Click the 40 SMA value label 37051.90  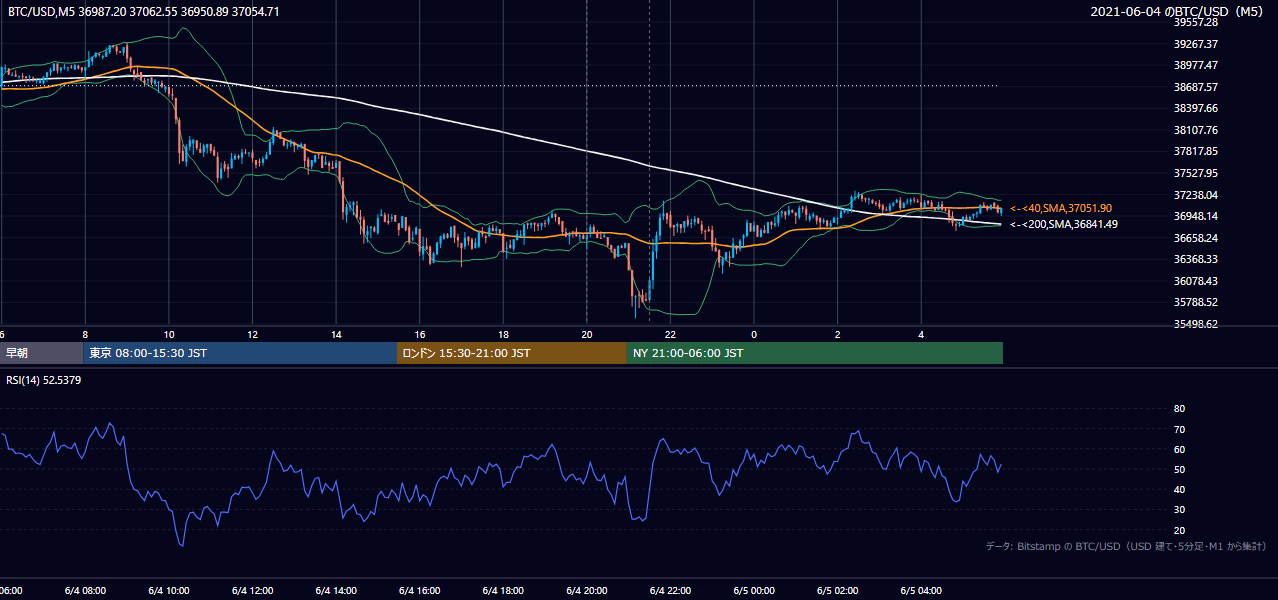click(1061, 208)
